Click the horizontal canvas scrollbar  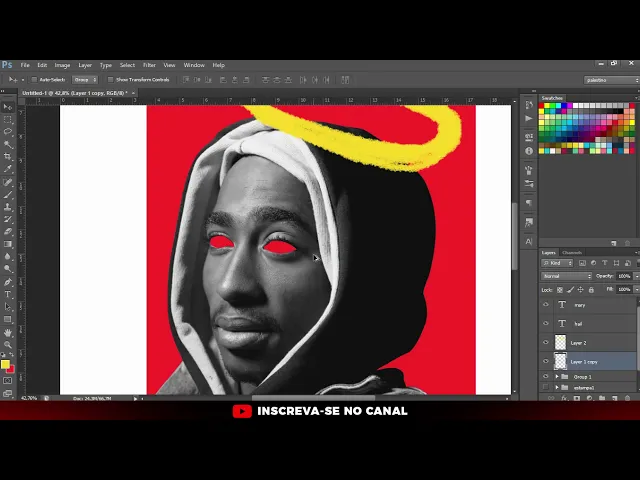click(x=313, y=398)
